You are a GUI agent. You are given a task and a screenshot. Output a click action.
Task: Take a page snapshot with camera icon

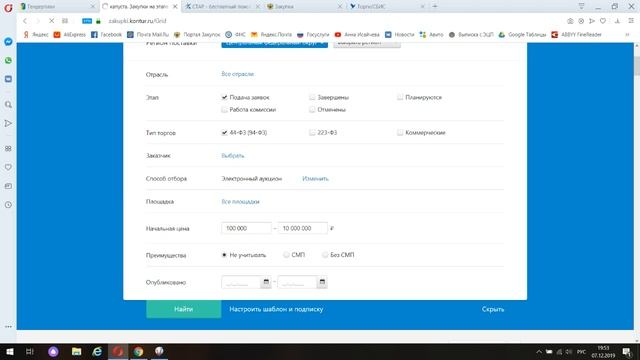coord(570,21)
